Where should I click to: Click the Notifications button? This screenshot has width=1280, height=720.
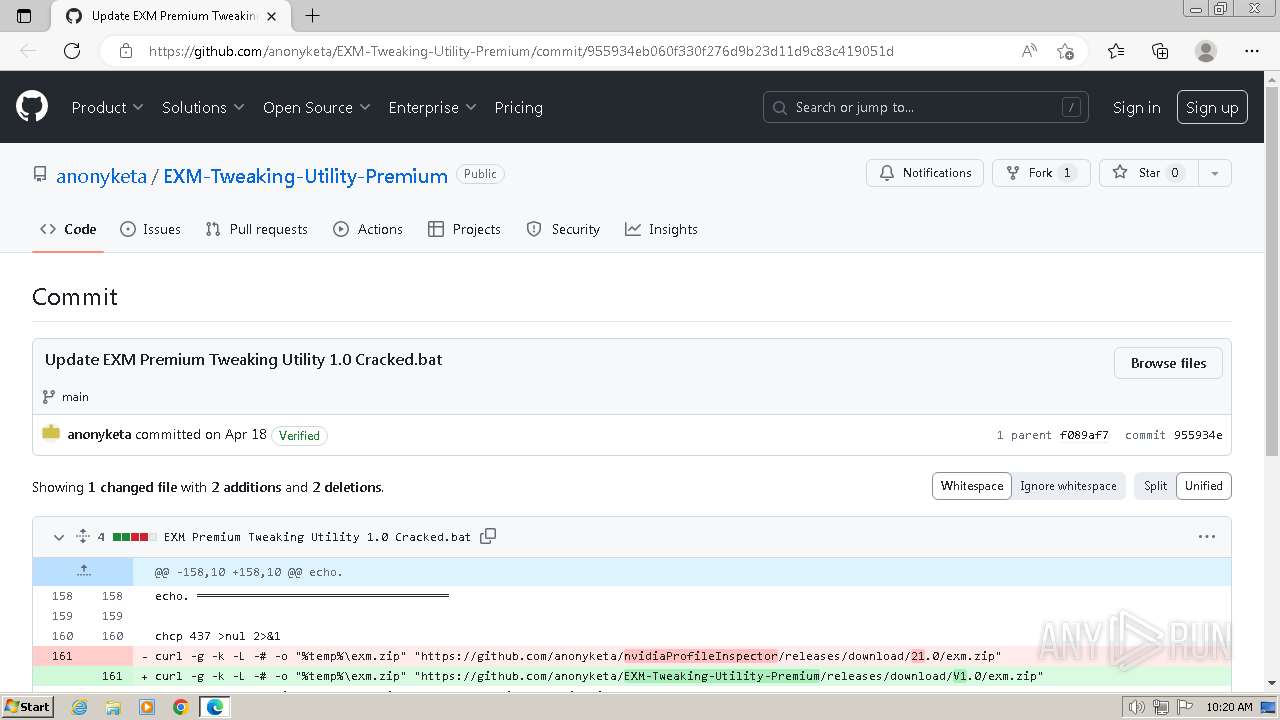[925, 173]
